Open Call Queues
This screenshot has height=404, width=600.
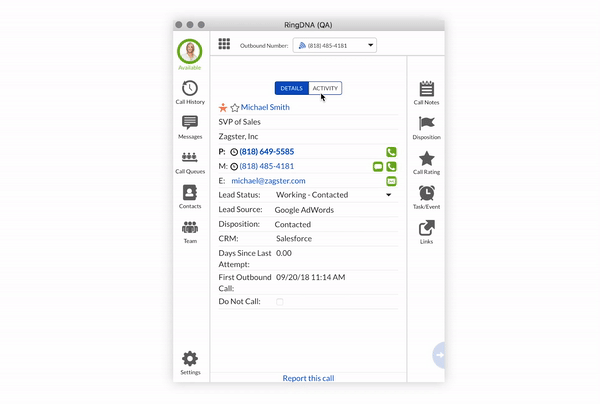pos(190,162)
